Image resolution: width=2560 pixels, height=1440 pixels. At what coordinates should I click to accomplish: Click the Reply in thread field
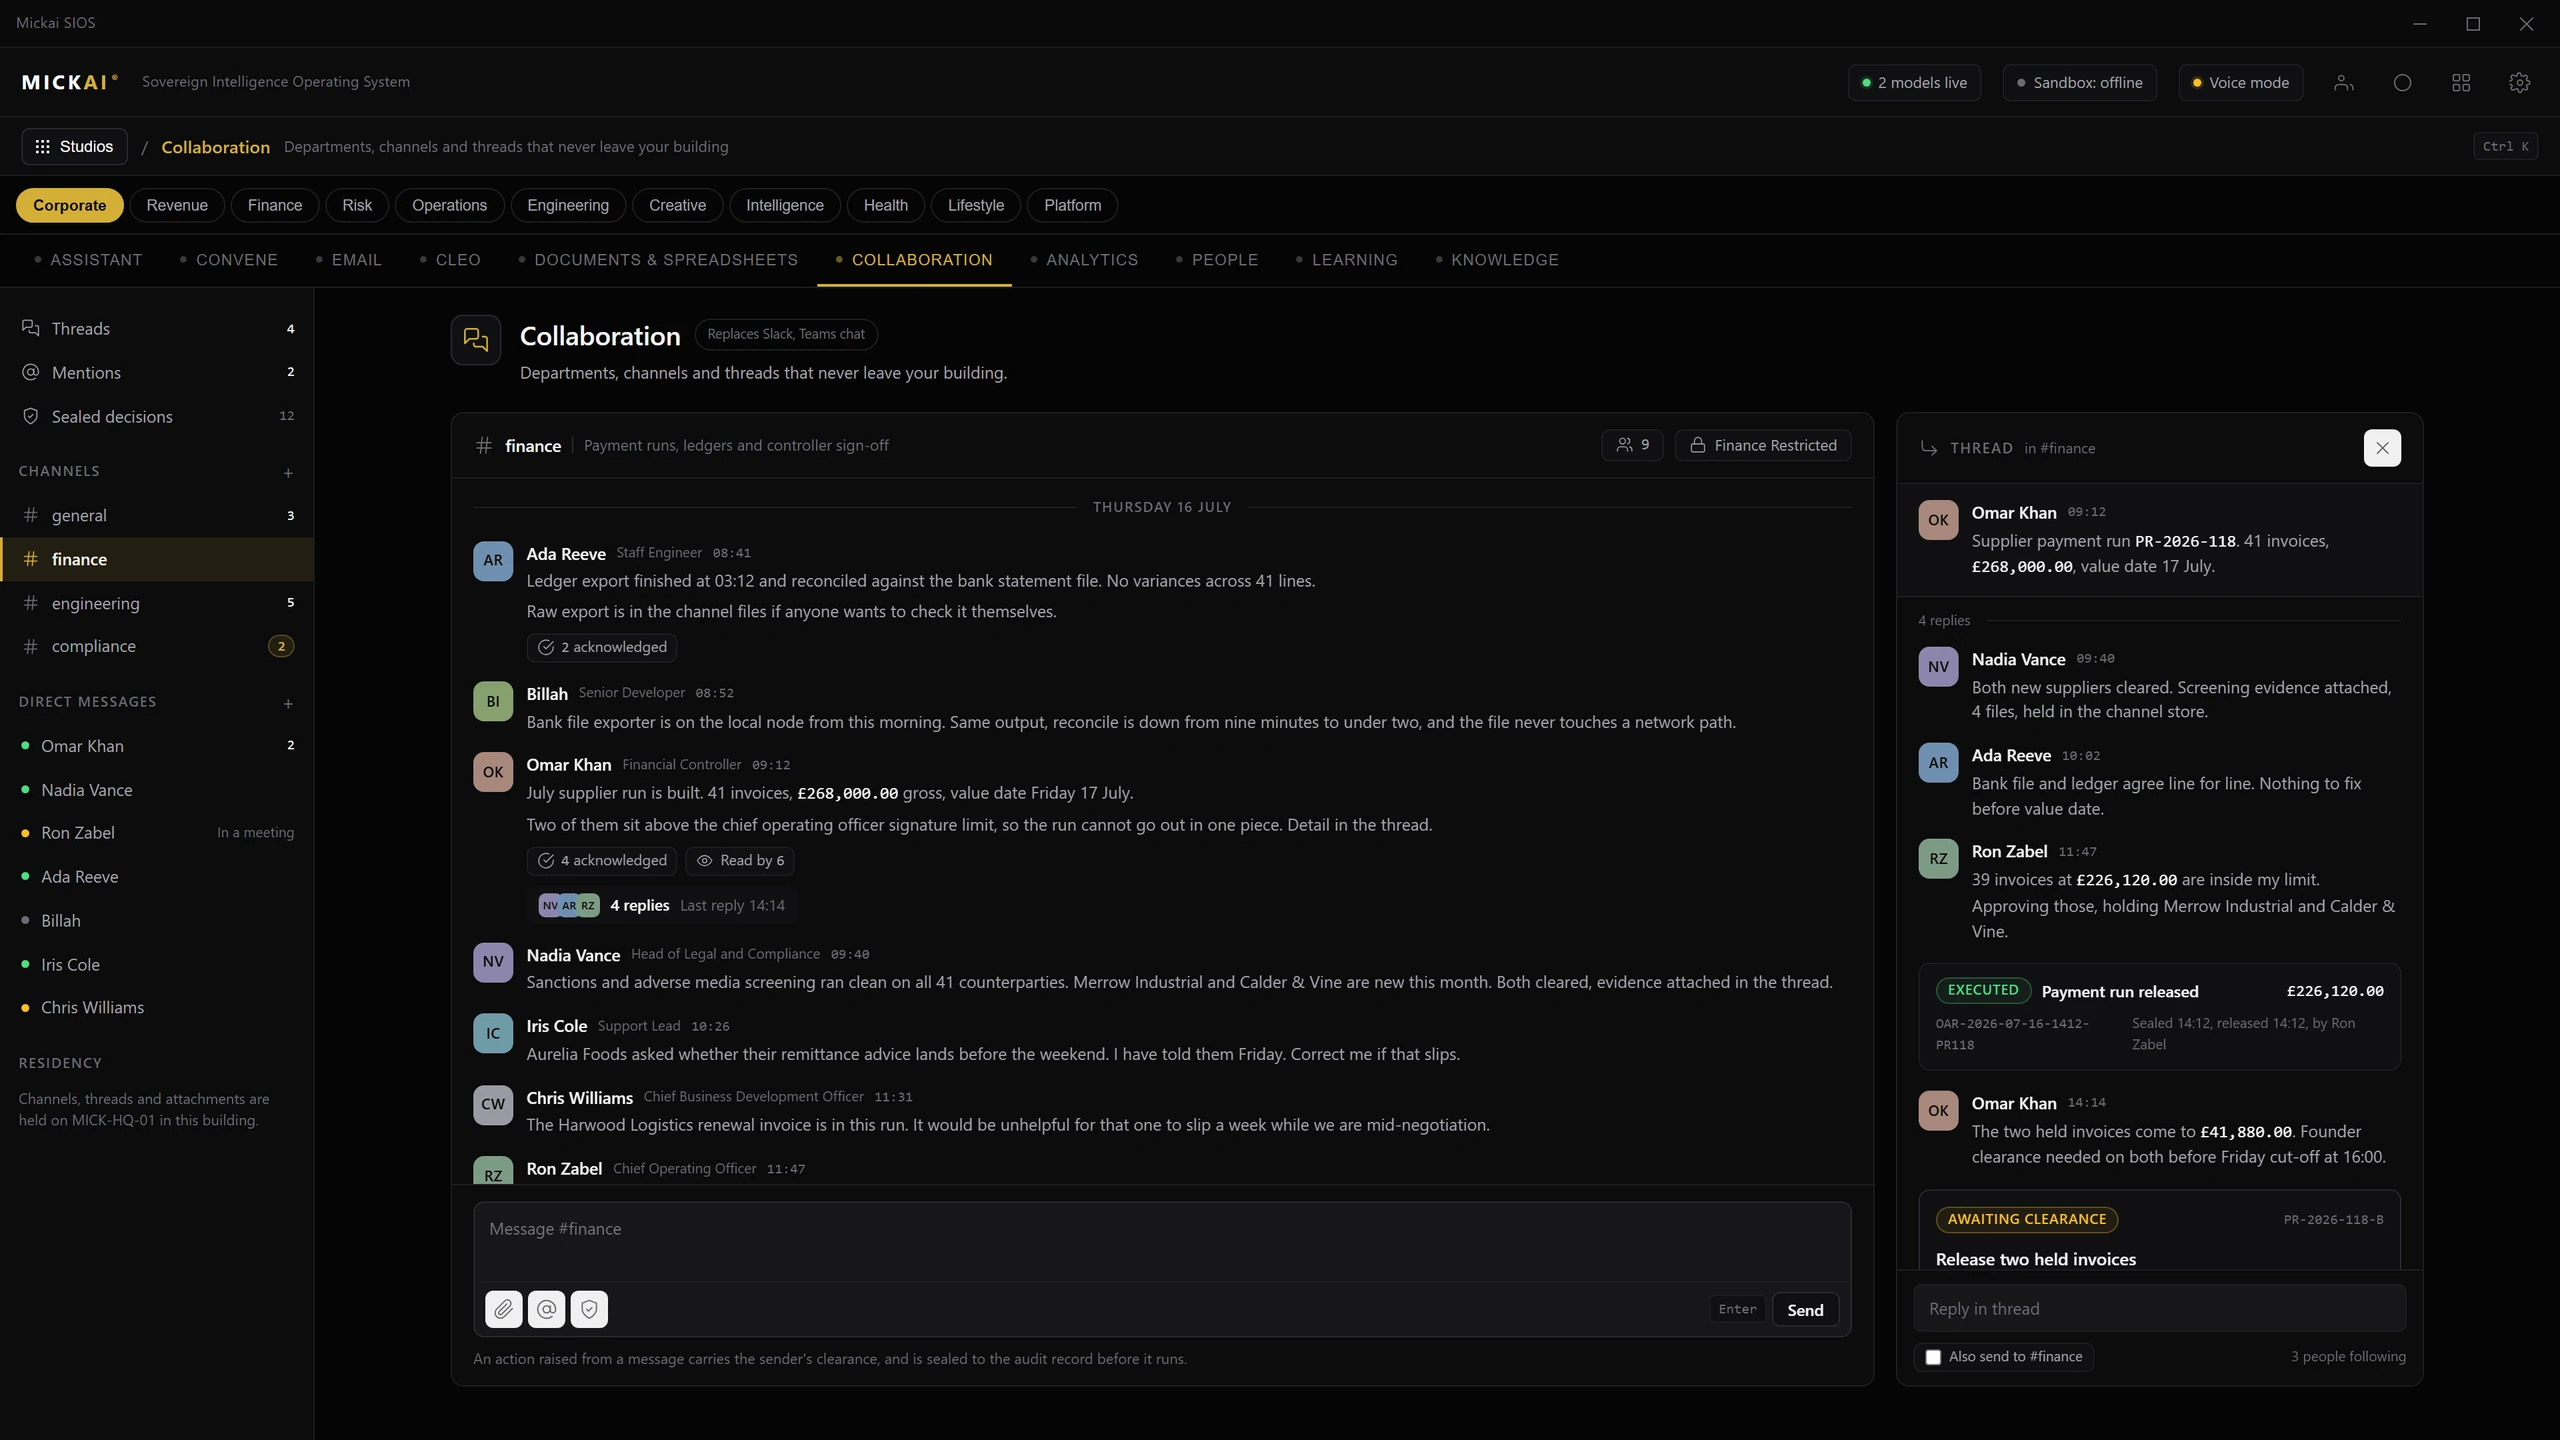pos(2159,1309)
